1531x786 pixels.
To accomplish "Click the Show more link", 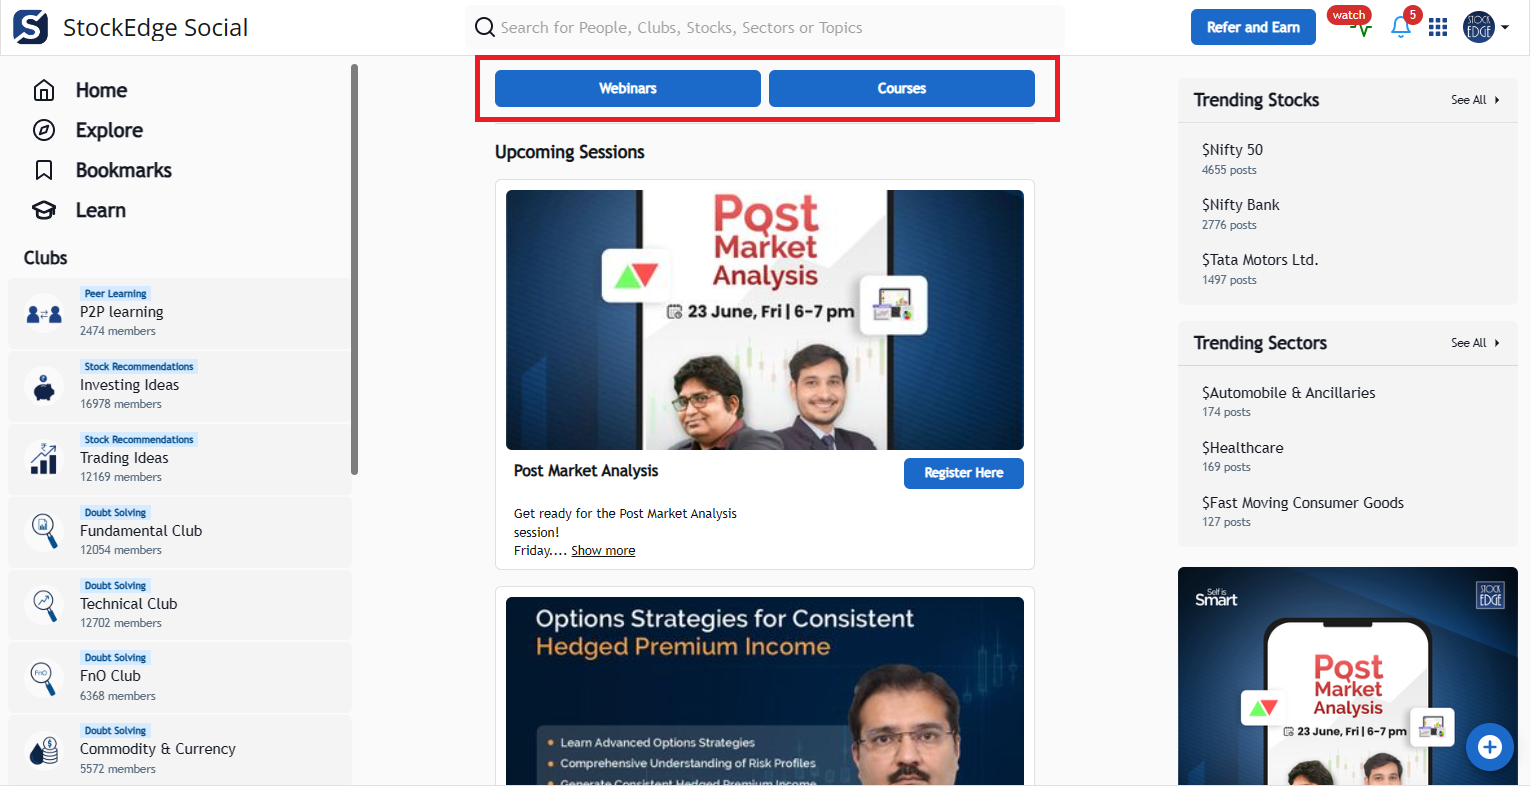I will pos(603,551).
